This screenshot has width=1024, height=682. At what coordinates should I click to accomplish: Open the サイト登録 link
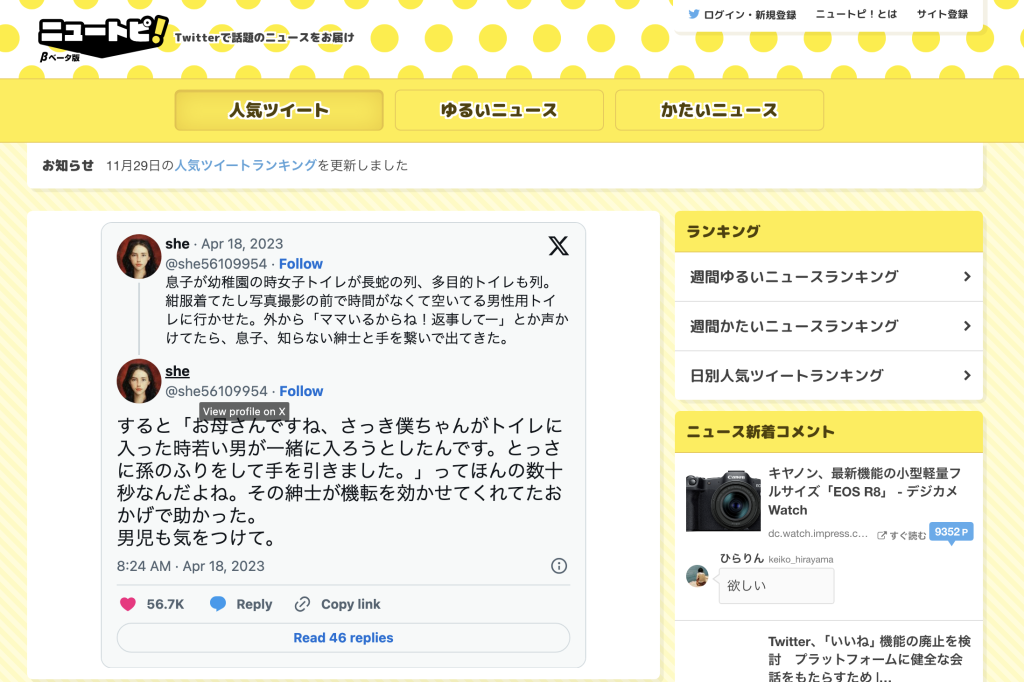click(942, 15)
